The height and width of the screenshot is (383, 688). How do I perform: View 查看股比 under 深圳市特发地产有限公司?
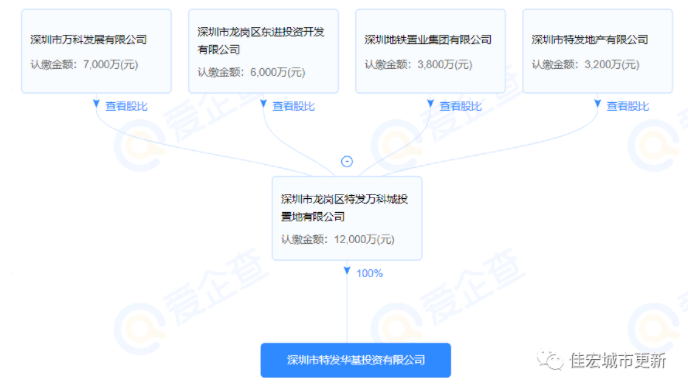tap(628, 106)
